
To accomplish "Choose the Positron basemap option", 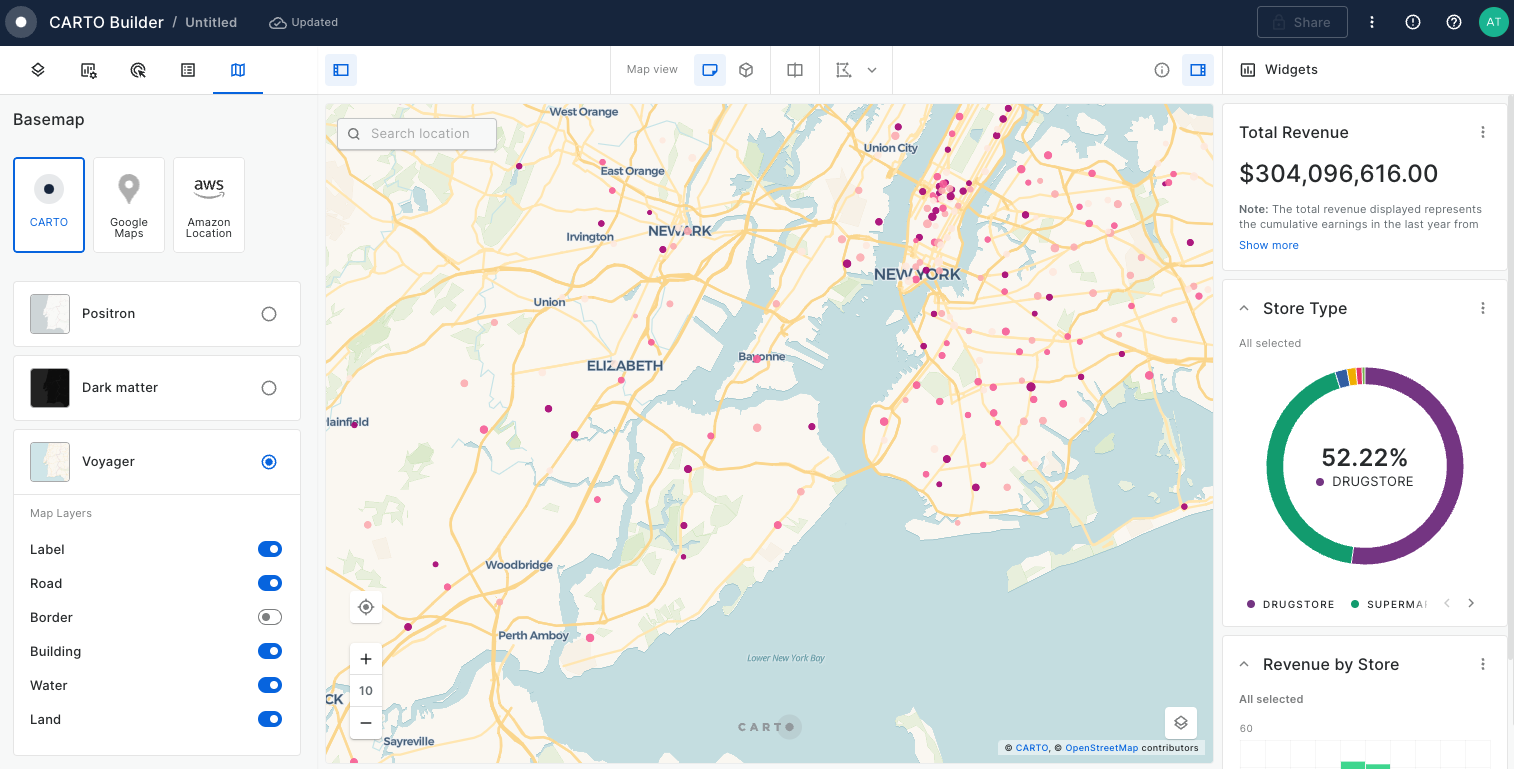I will click(x=269, y=314).
